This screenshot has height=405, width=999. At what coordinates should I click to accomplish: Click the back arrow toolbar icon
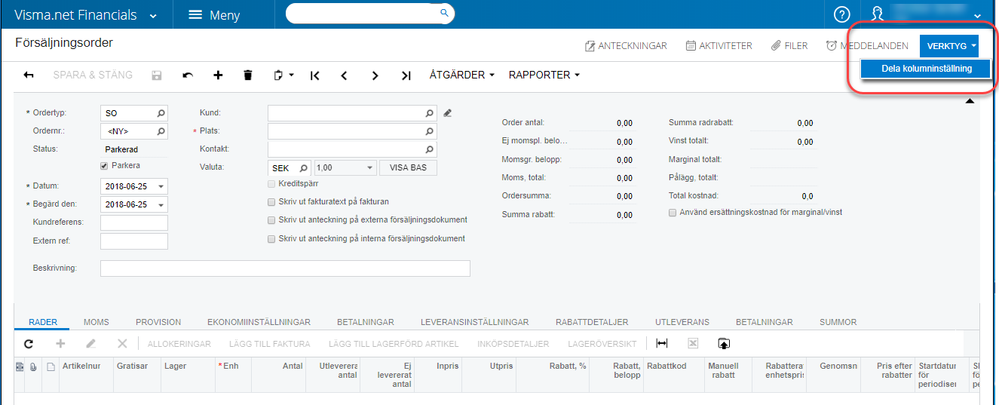coord(29,75)
